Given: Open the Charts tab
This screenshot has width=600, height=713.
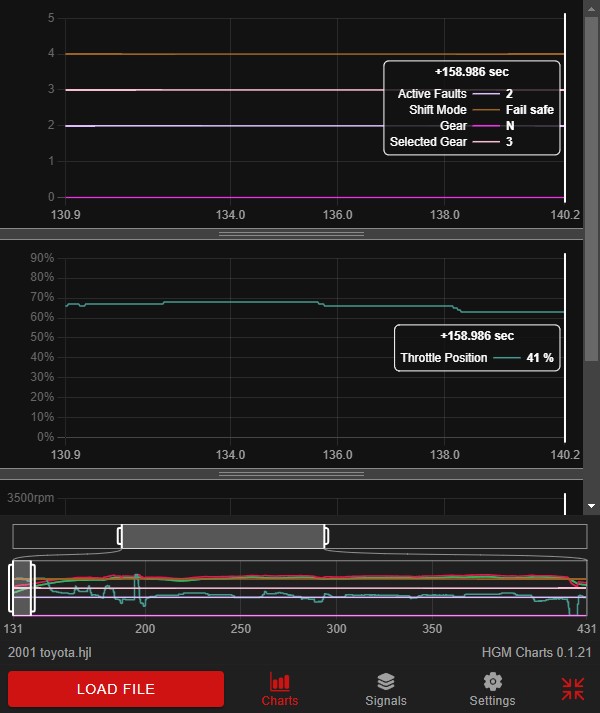Looking at the screenshot, I should pyautogui.click(x=279, y=689).
